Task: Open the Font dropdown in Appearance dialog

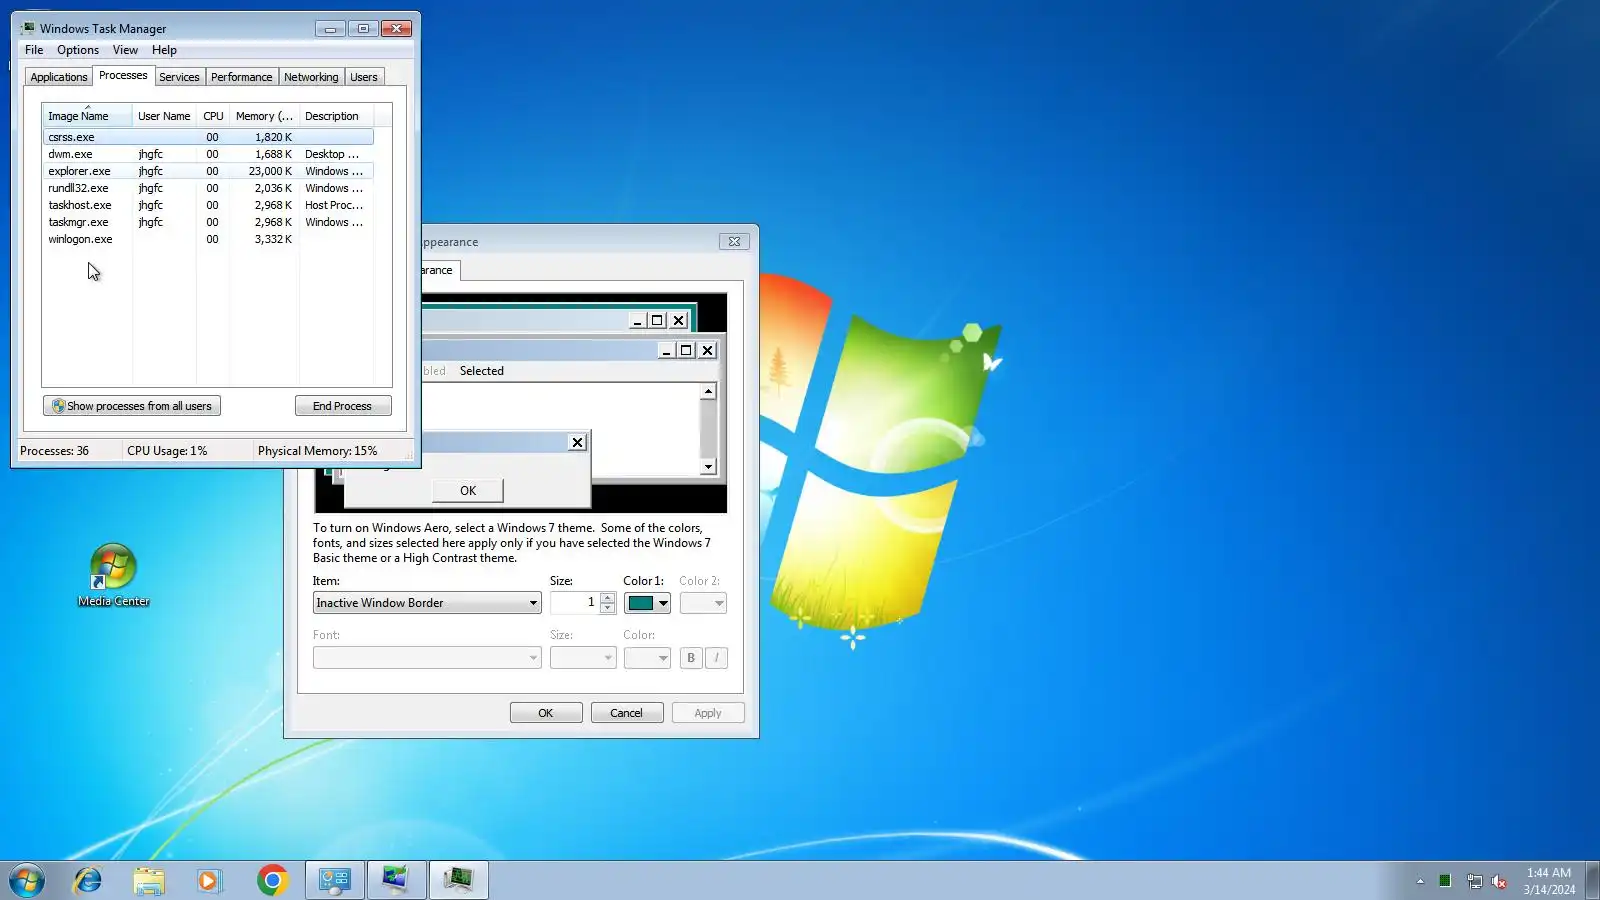Action: pos(427,657)
